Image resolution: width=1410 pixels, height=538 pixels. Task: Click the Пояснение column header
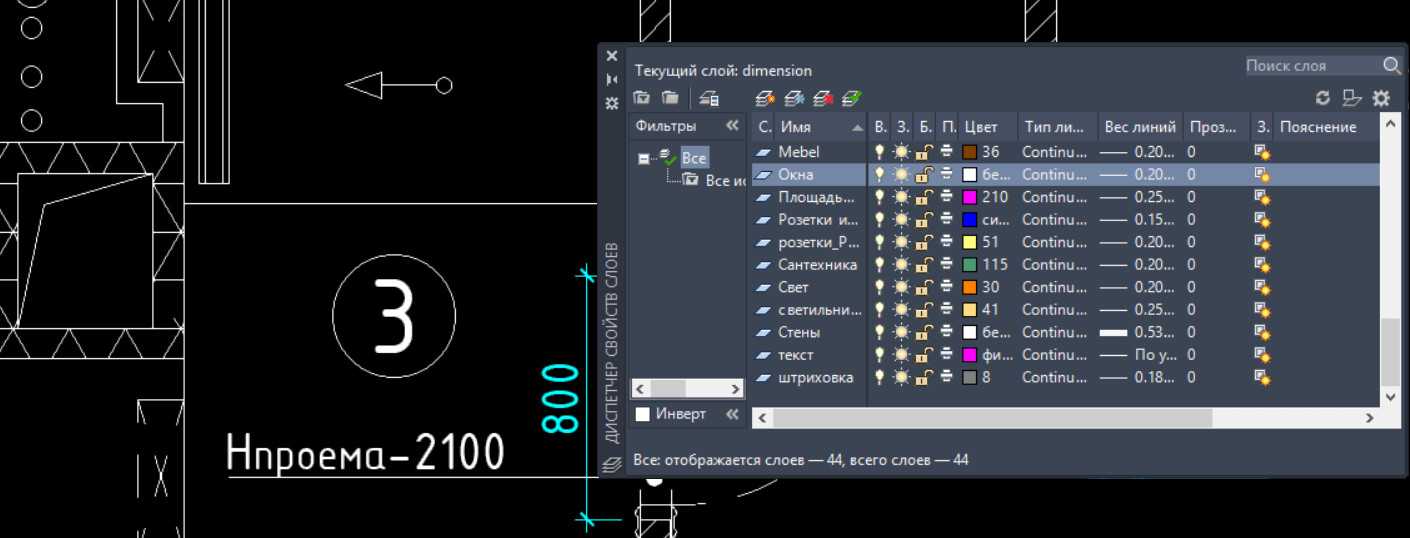[x=1325, y=127]
